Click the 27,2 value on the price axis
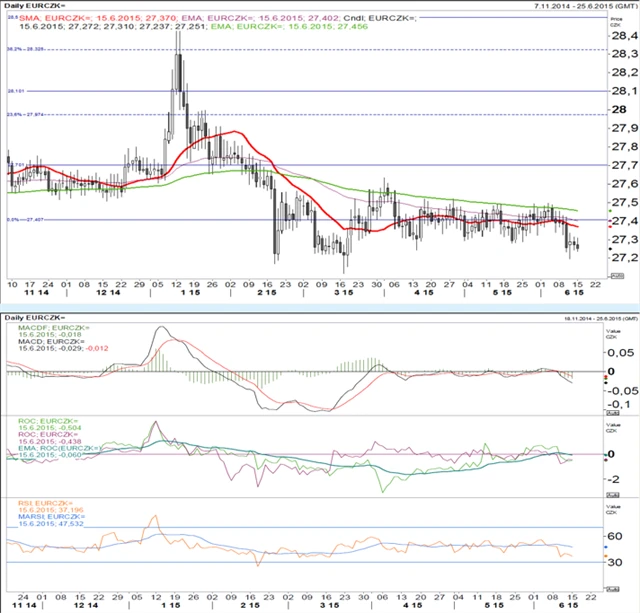The height and width of the screenshot is (613, 640). 618,258
